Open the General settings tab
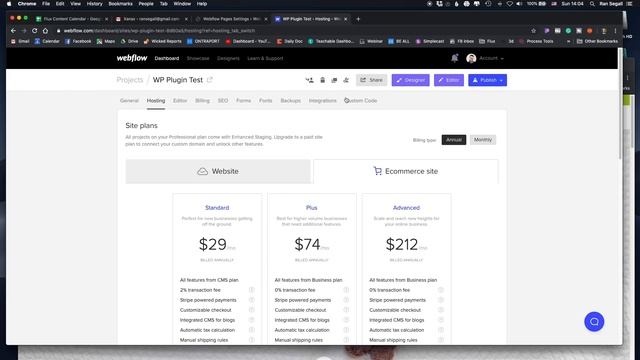This screenshot has width=640, height=360. coord(129,100)
